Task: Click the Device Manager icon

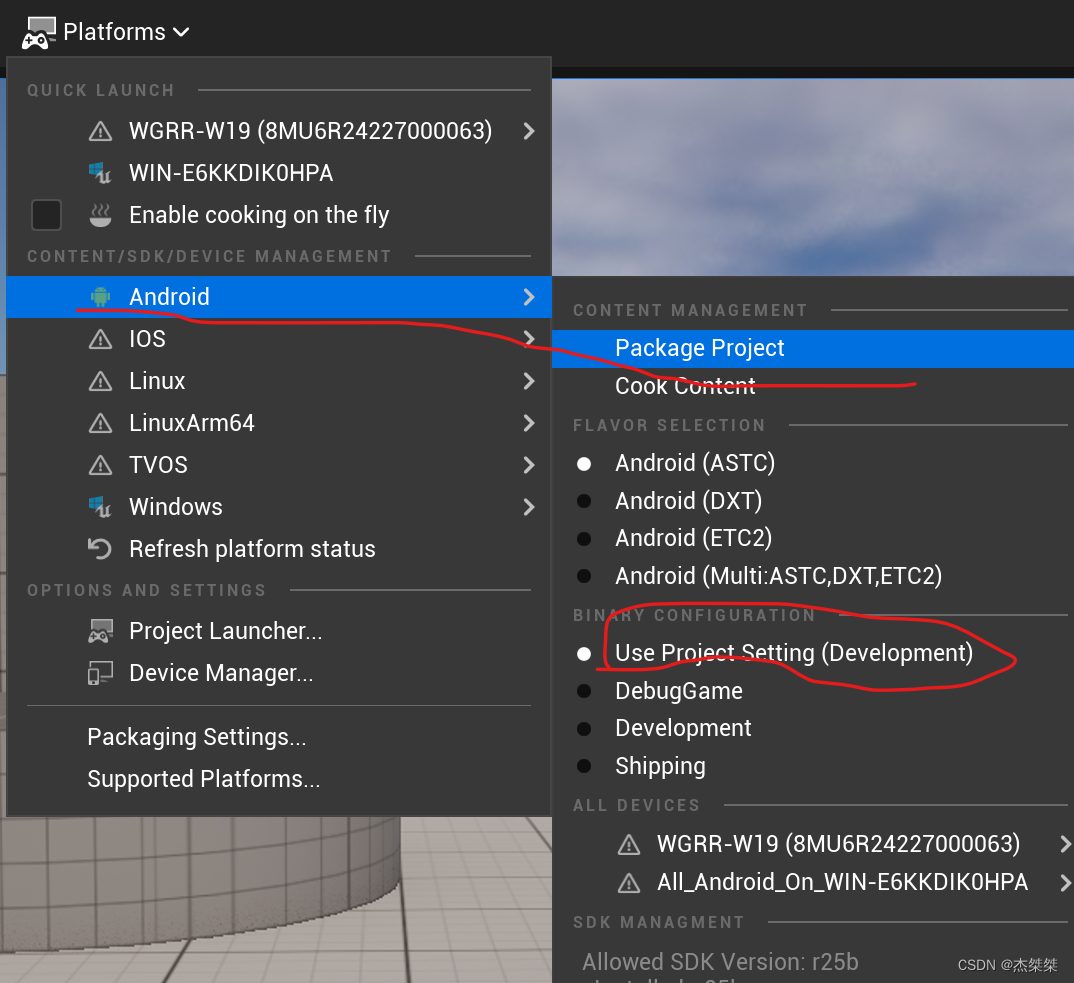Action: click(x=101, y=673)
